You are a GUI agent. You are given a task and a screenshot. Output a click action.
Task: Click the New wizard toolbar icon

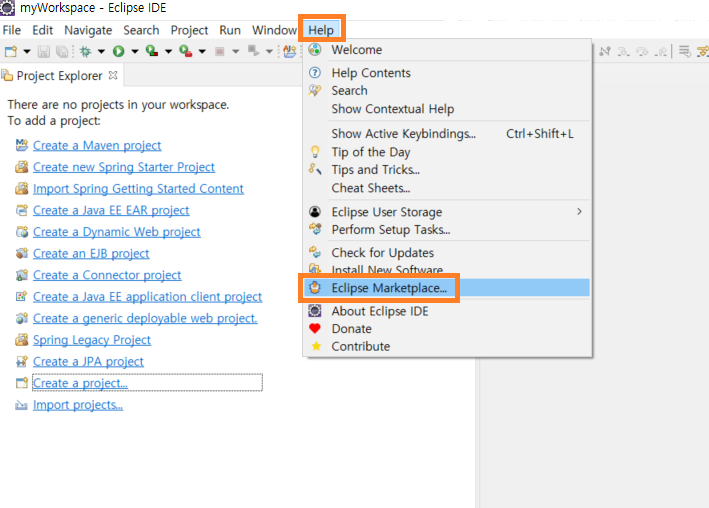point(11,52)
